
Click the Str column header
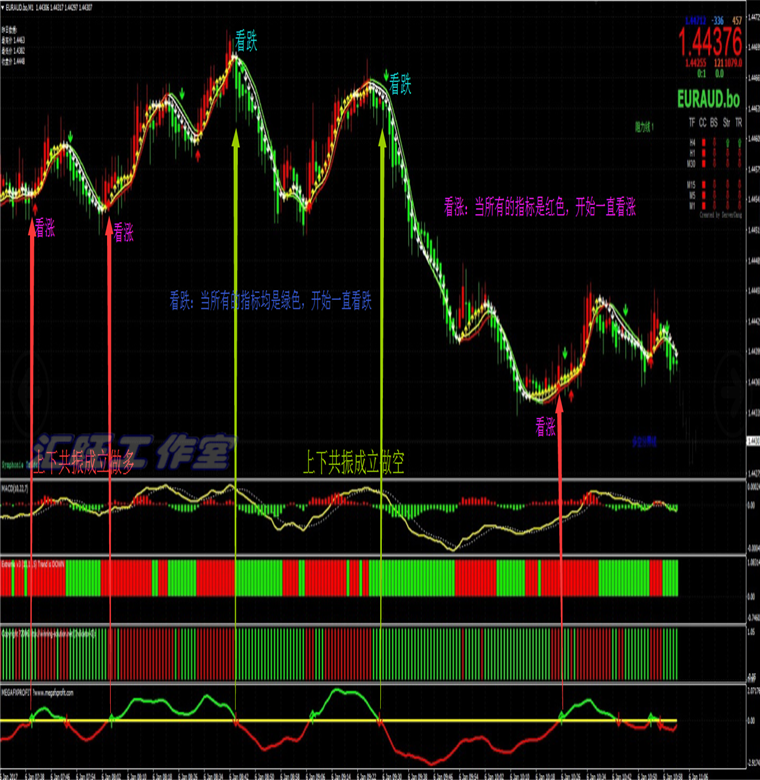(727, 122)
